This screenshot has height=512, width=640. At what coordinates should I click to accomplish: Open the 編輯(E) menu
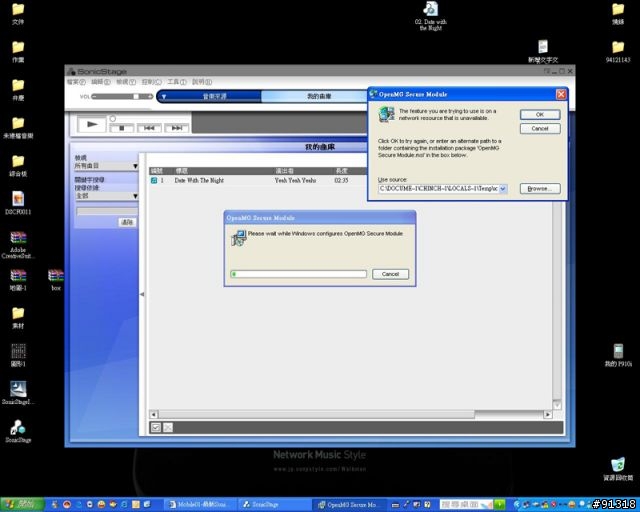101,82
